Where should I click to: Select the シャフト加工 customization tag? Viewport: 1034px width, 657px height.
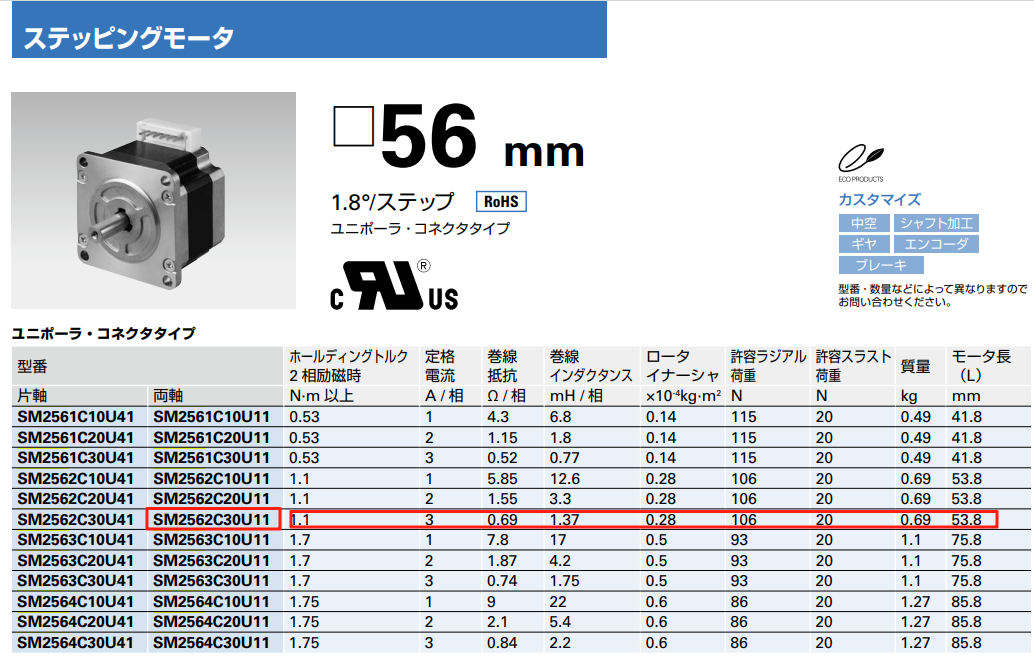935,223
